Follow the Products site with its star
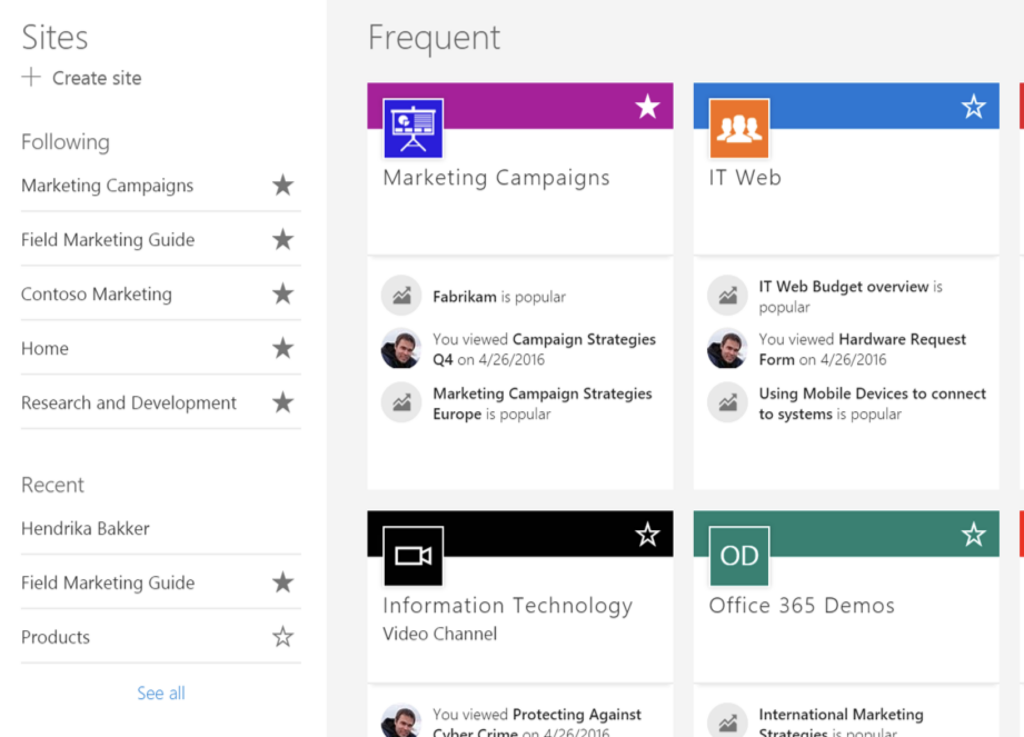 [x=283, y=636]
